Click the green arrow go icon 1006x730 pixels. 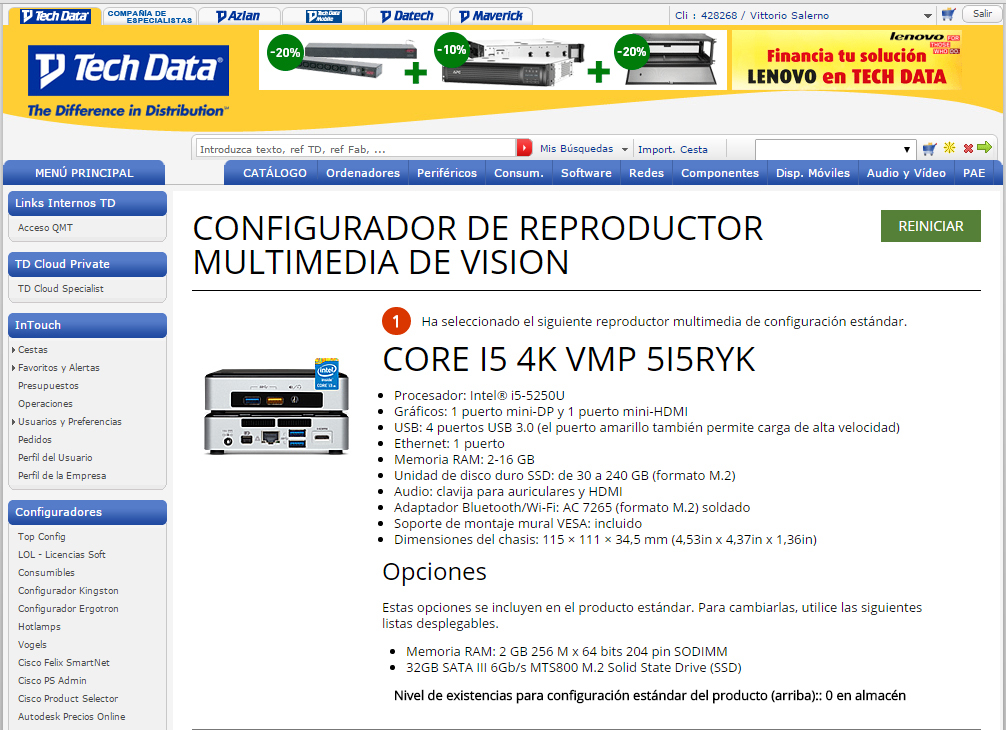pyautogui.click(x=984, y=149)
